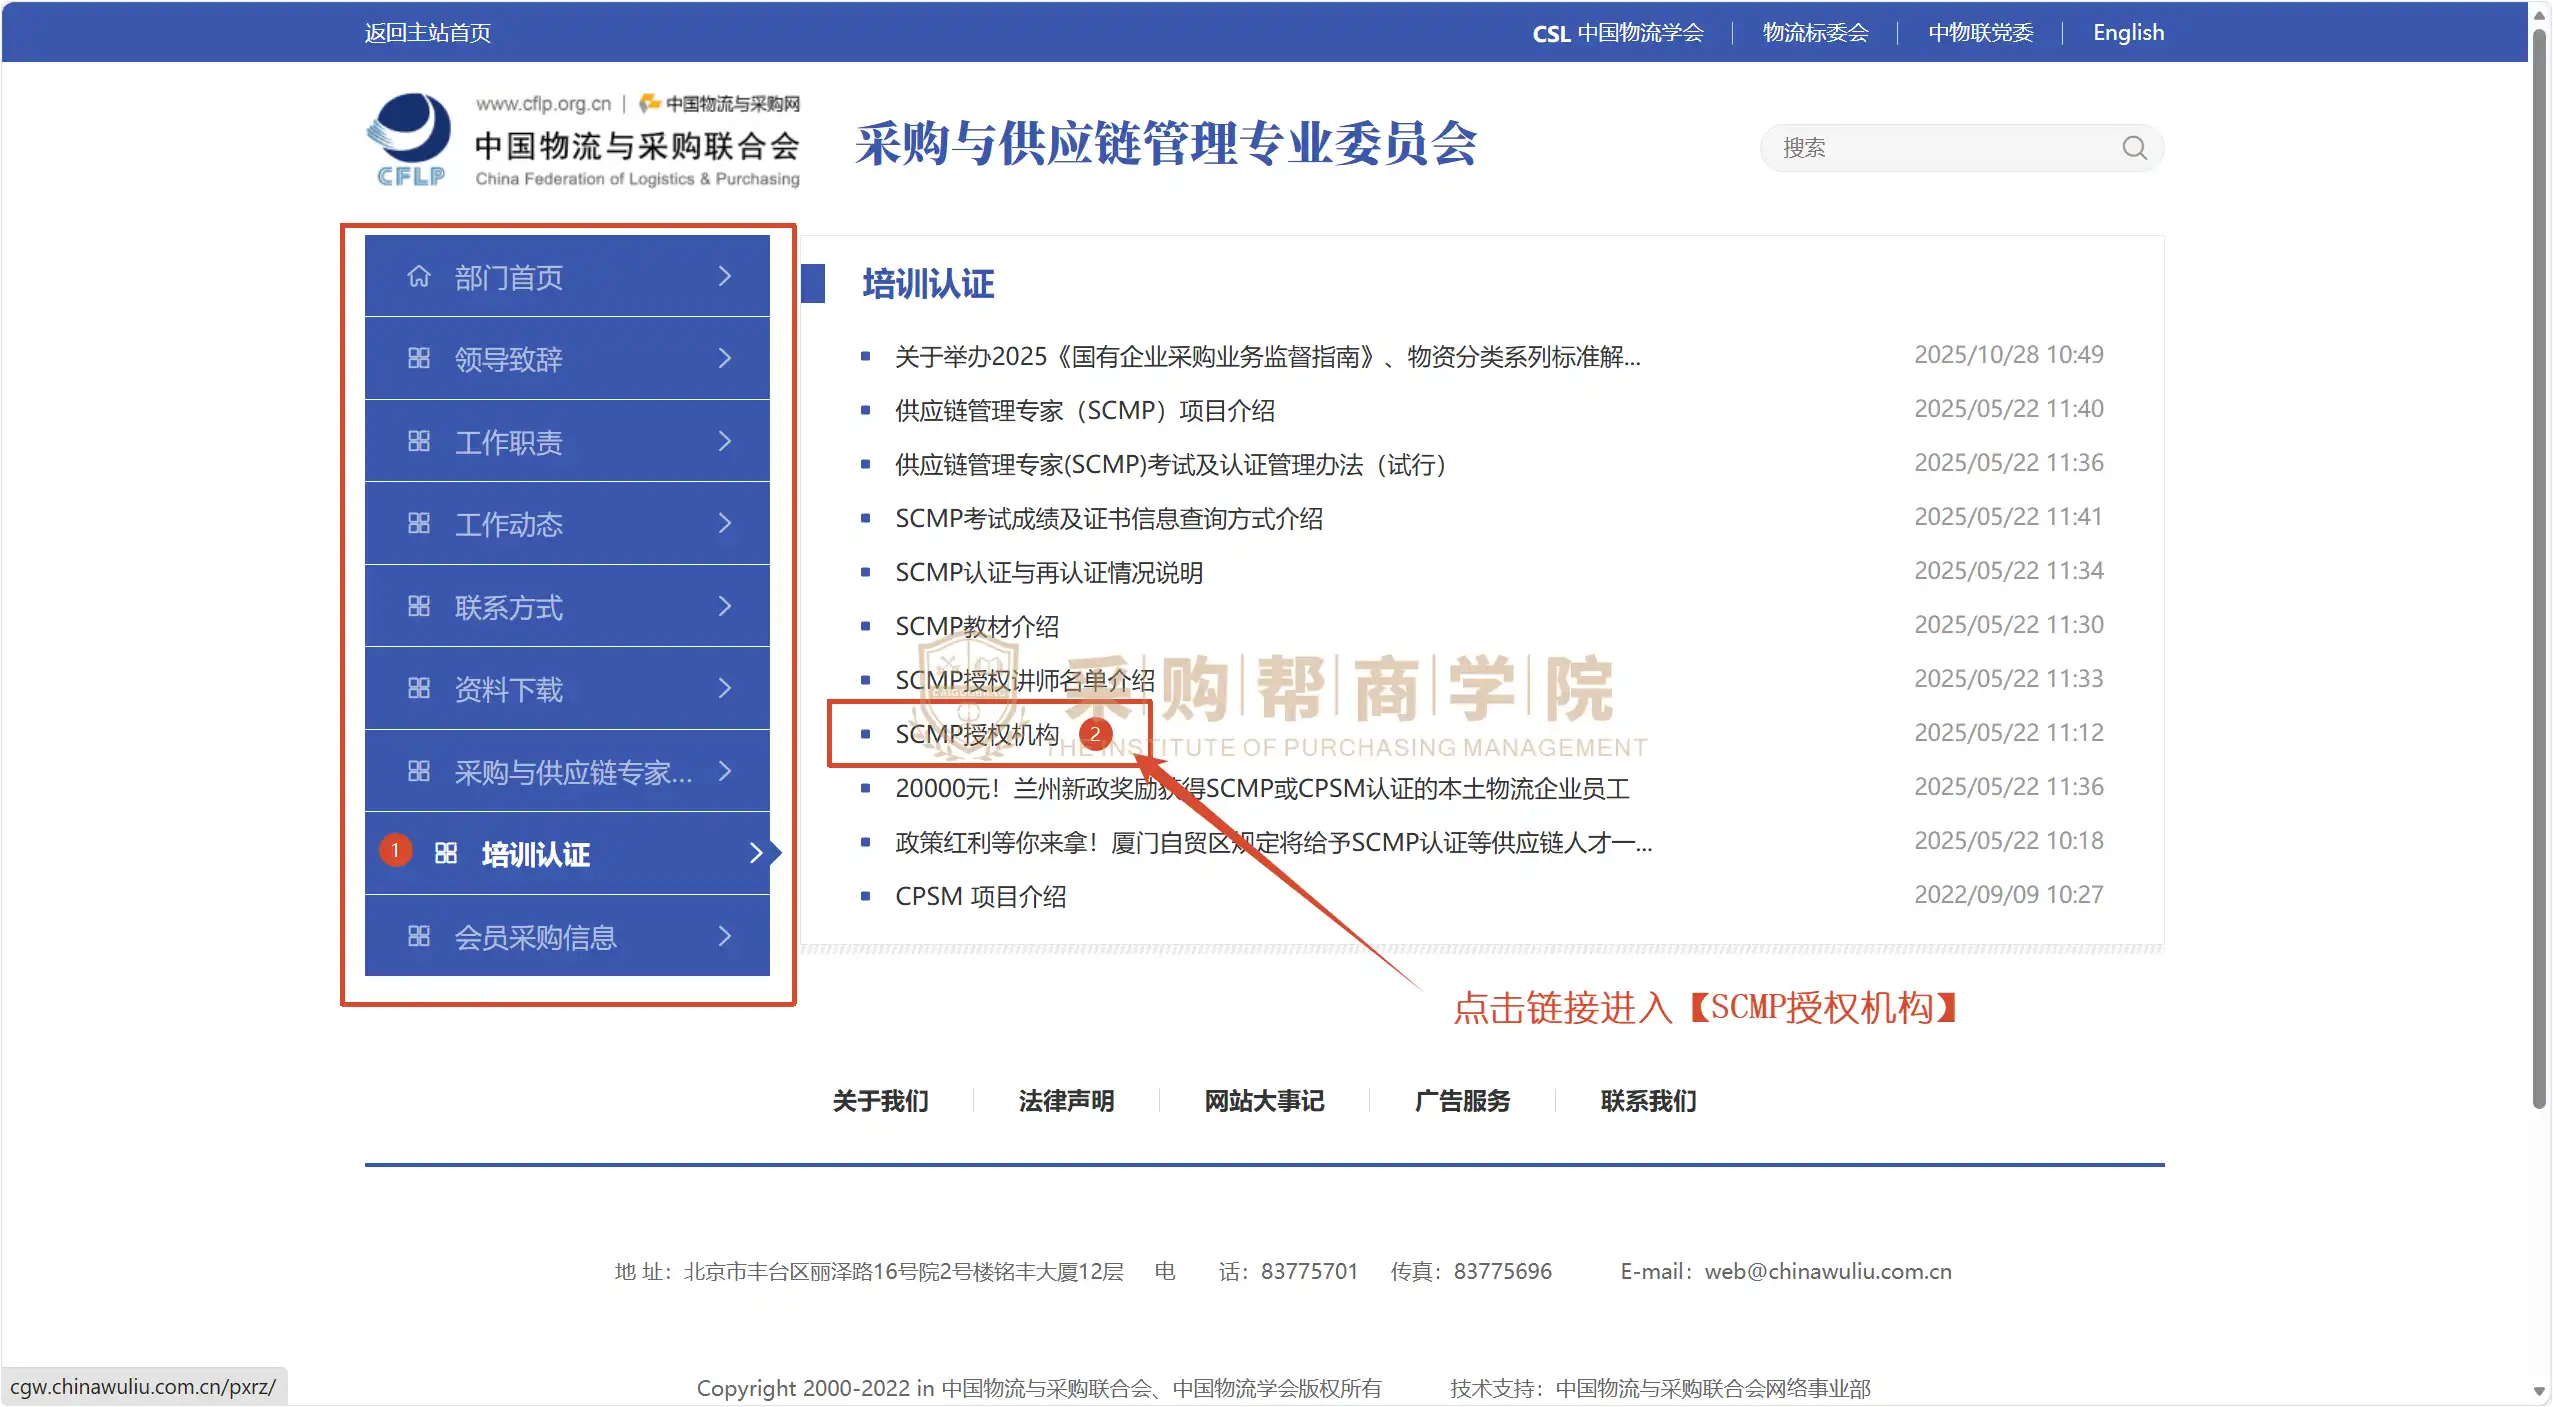Switch to the English site
This screenshot has height=1407, width=2553.
2129,33
